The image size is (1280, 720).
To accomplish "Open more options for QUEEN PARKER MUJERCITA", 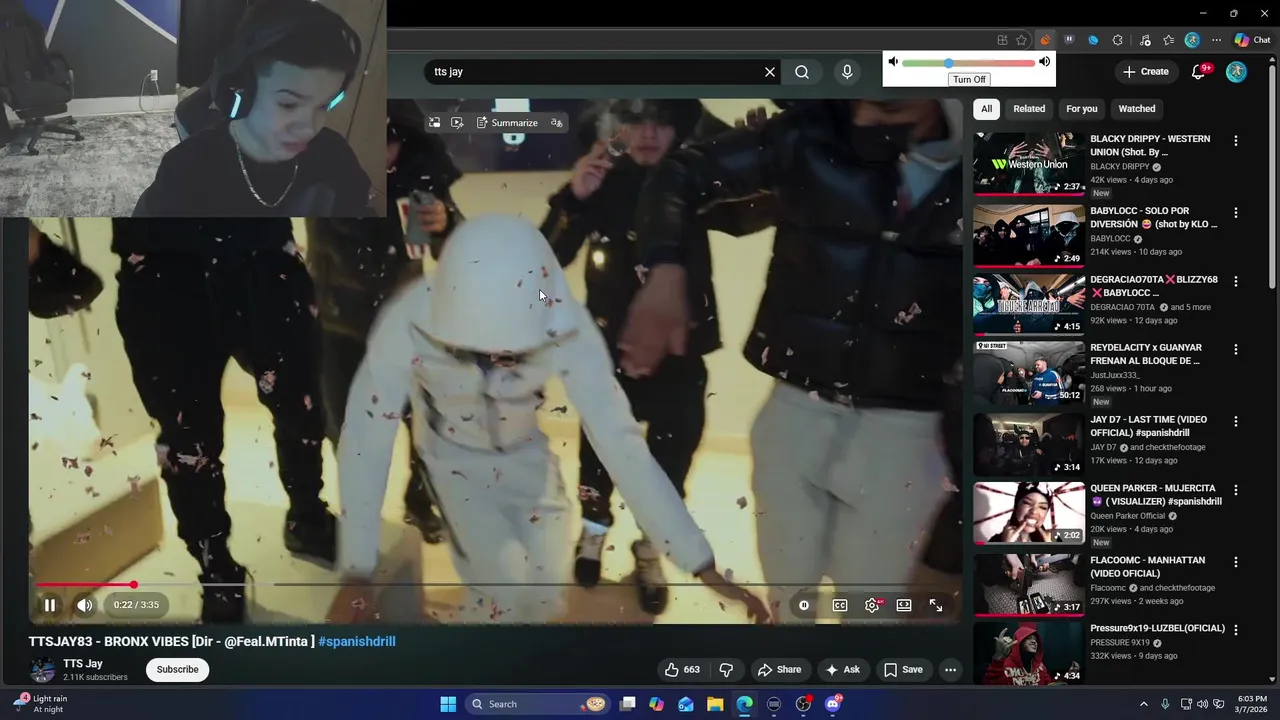I will pyautogui.click(x=1236, y=490).
